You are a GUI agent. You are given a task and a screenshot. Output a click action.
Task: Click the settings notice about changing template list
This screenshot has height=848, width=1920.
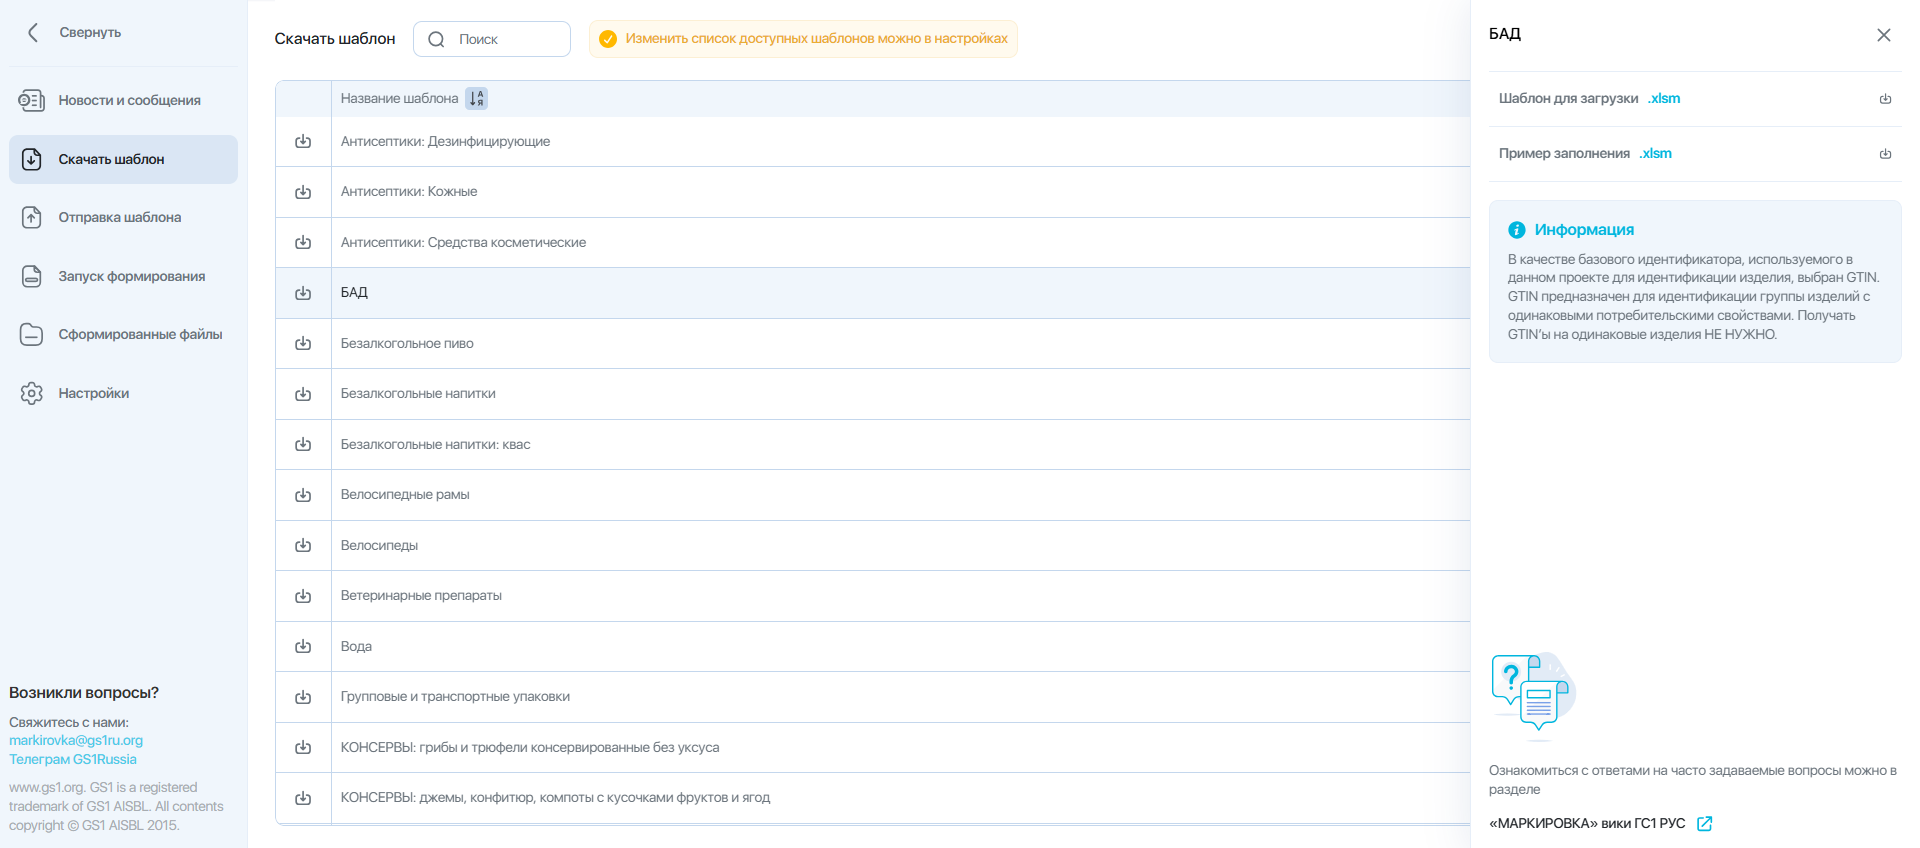pos(803,39)
